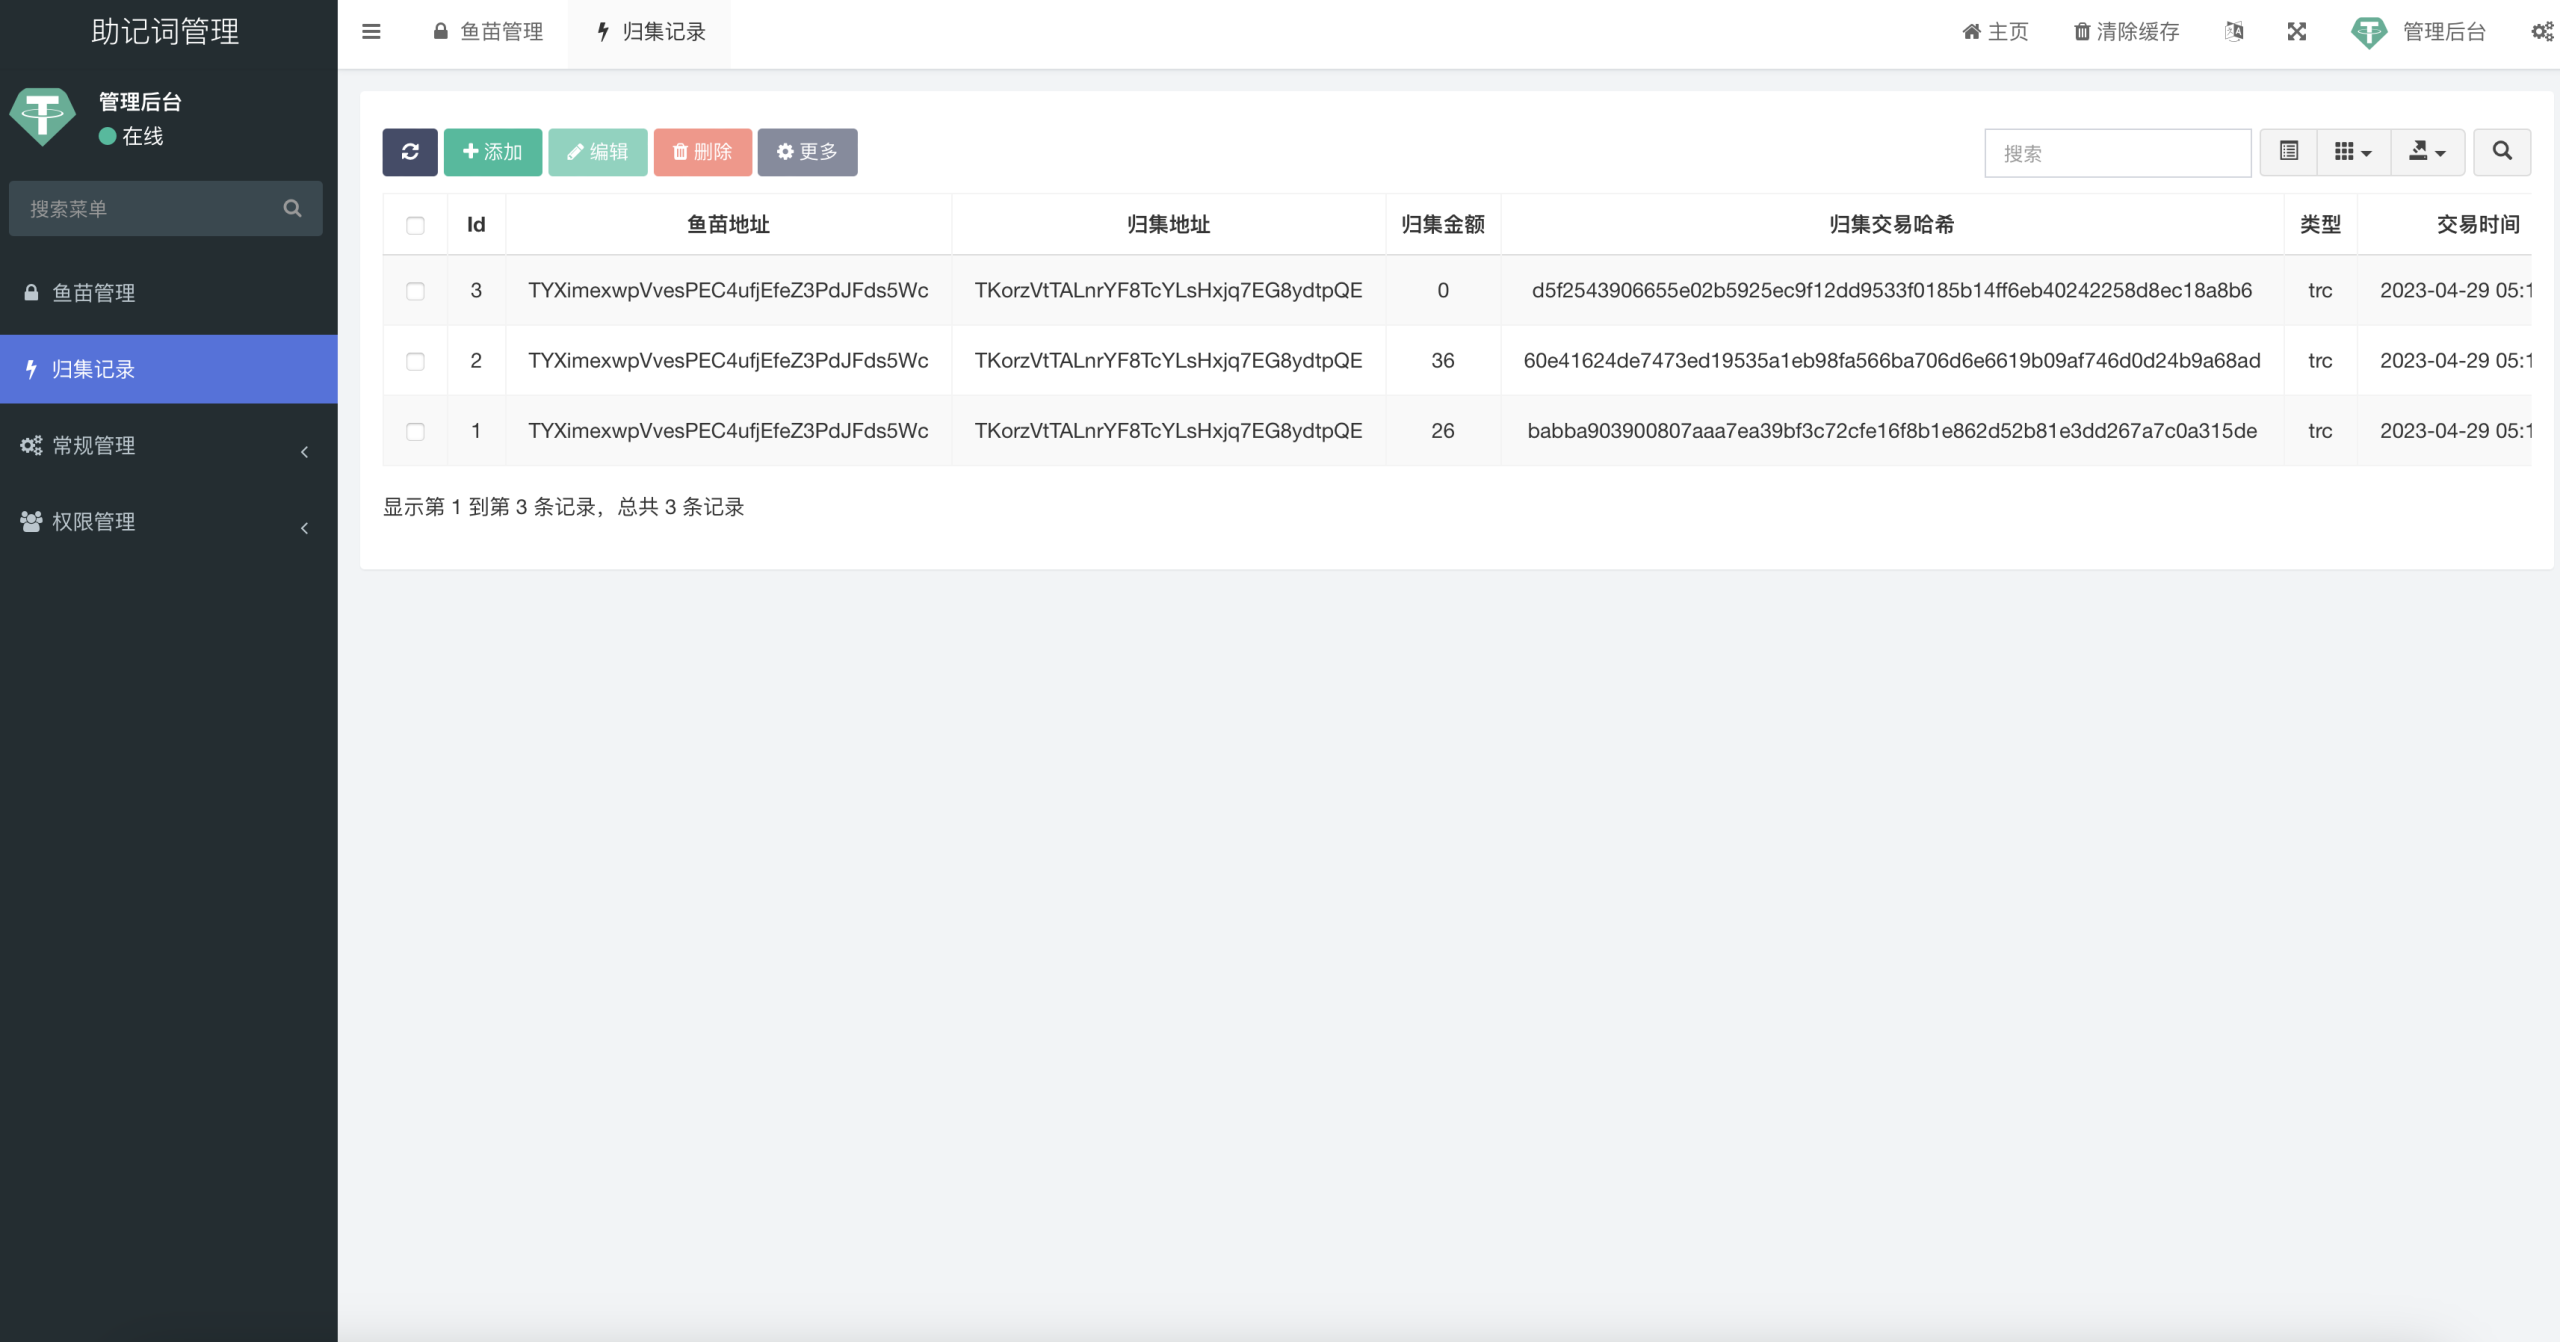This screenshot has height=1342, width=2560.
Task: Check the checkbox for record Id 3
Action: tap(415, 291)
